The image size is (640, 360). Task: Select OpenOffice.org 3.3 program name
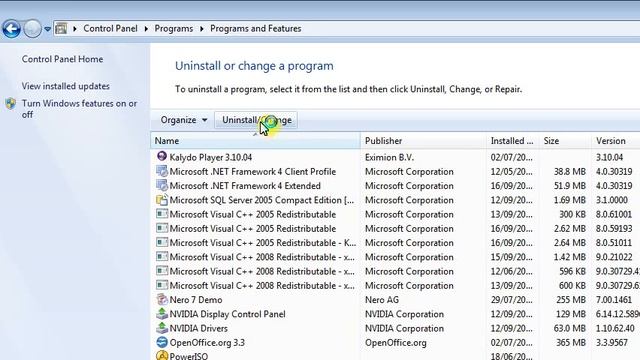coord(207,342)
